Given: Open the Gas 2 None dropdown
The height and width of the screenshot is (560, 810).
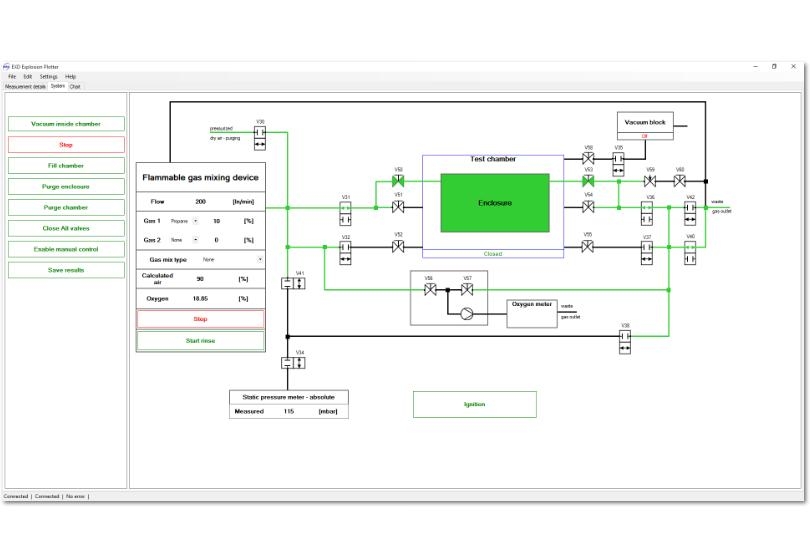Looking at the screenshot, I should (x=195, y=240).
